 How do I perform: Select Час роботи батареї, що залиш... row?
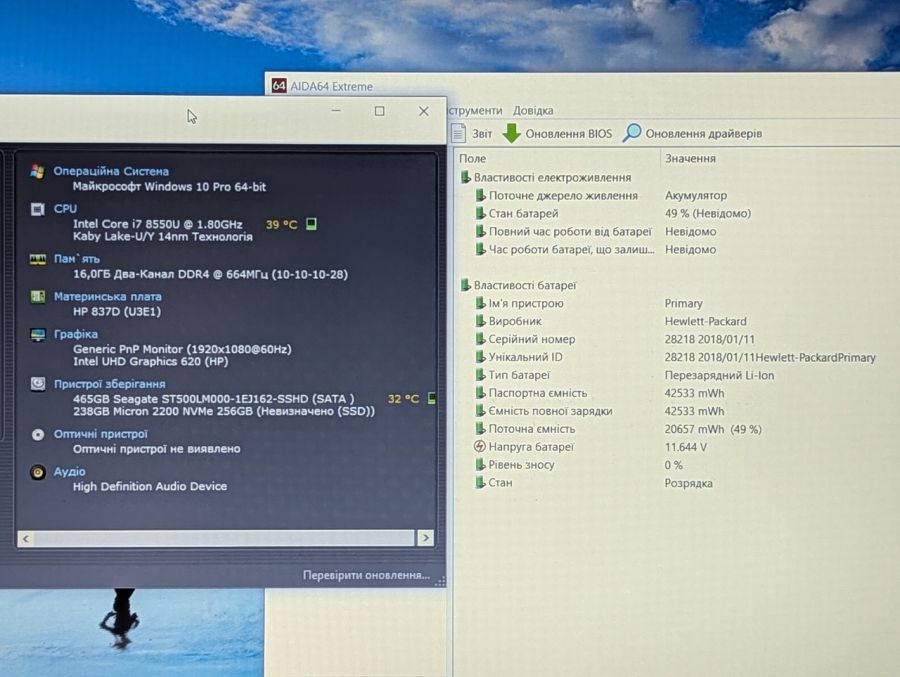[x=677, y=249]
